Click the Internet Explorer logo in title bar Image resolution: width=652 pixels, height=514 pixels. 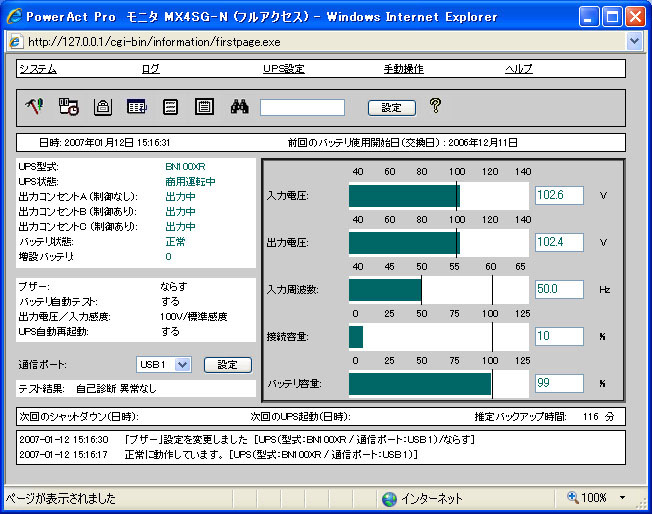[x=15, y=16]
